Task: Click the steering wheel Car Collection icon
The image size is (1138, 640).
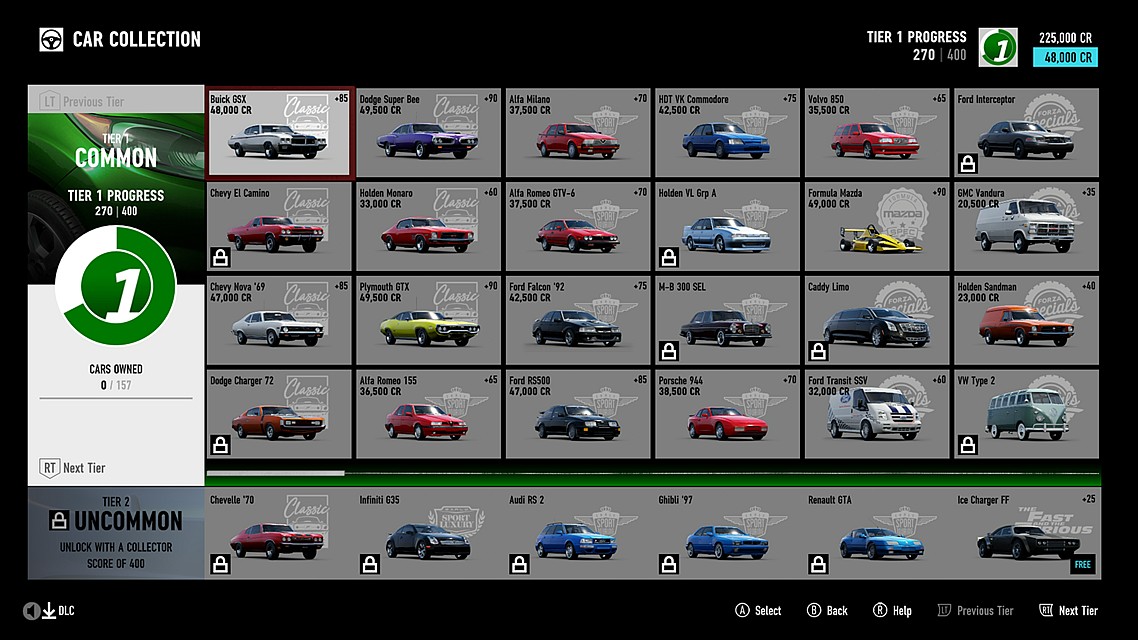Action: [x=51, y=39]
